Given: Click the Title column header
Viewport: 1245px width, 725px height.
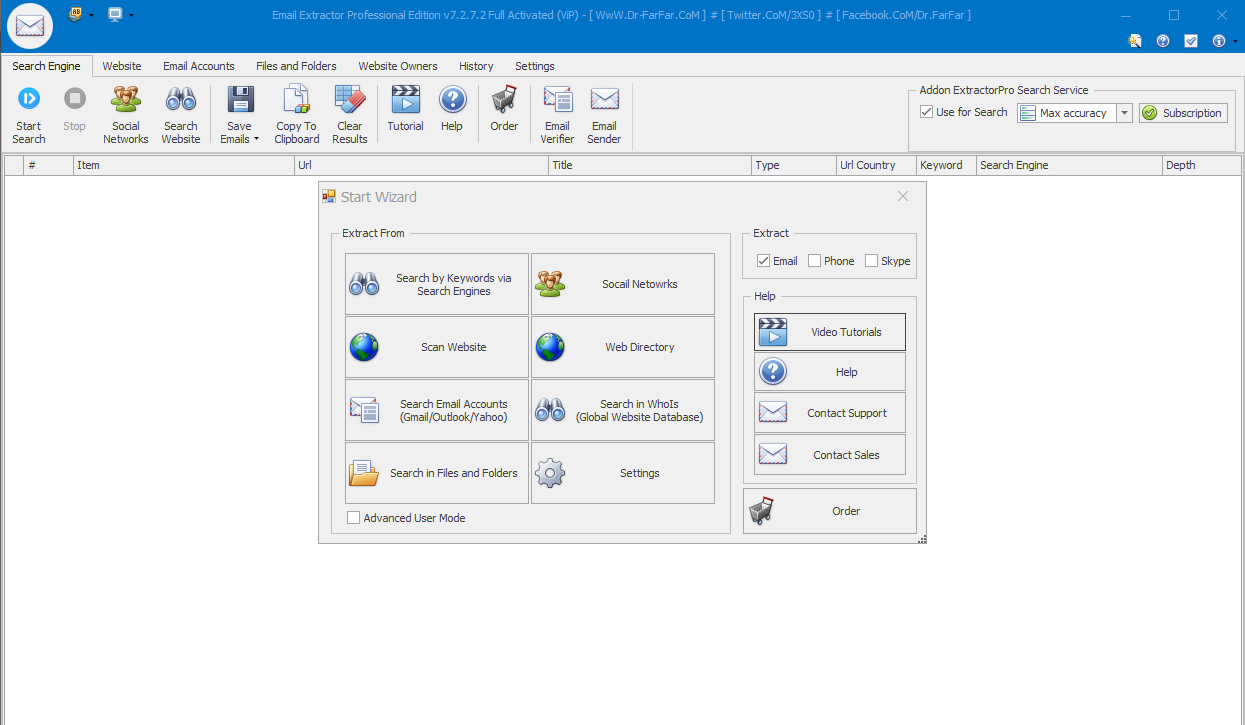Looking at the screenshot, I should point(650,165).
